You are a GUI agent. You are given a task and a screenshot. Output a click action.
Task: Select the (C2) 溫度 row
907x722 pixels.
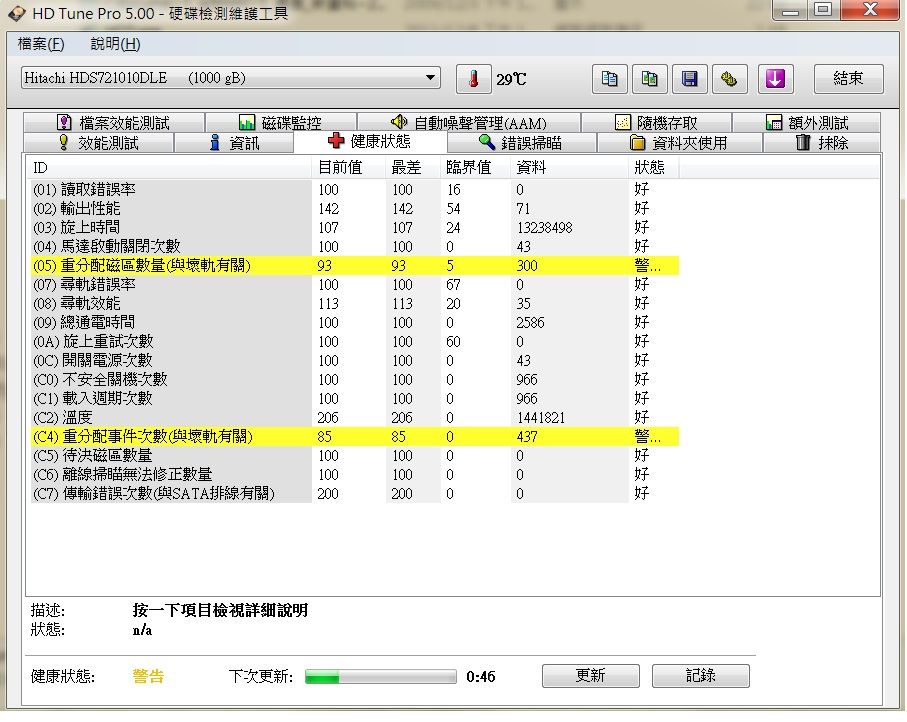(x=355, y=417)
